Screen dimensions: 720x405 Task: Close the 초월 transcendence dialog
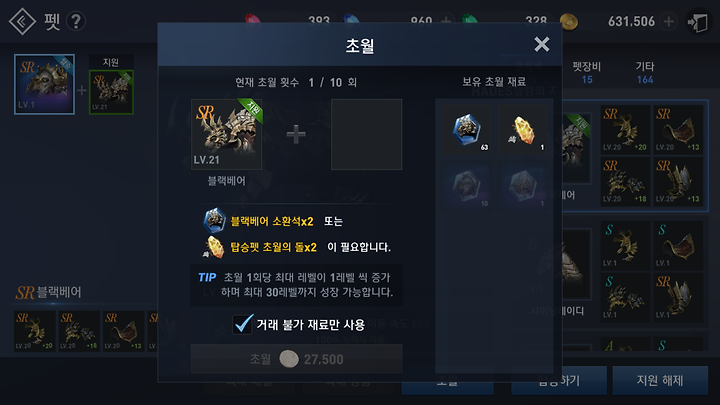click(542, 45)
